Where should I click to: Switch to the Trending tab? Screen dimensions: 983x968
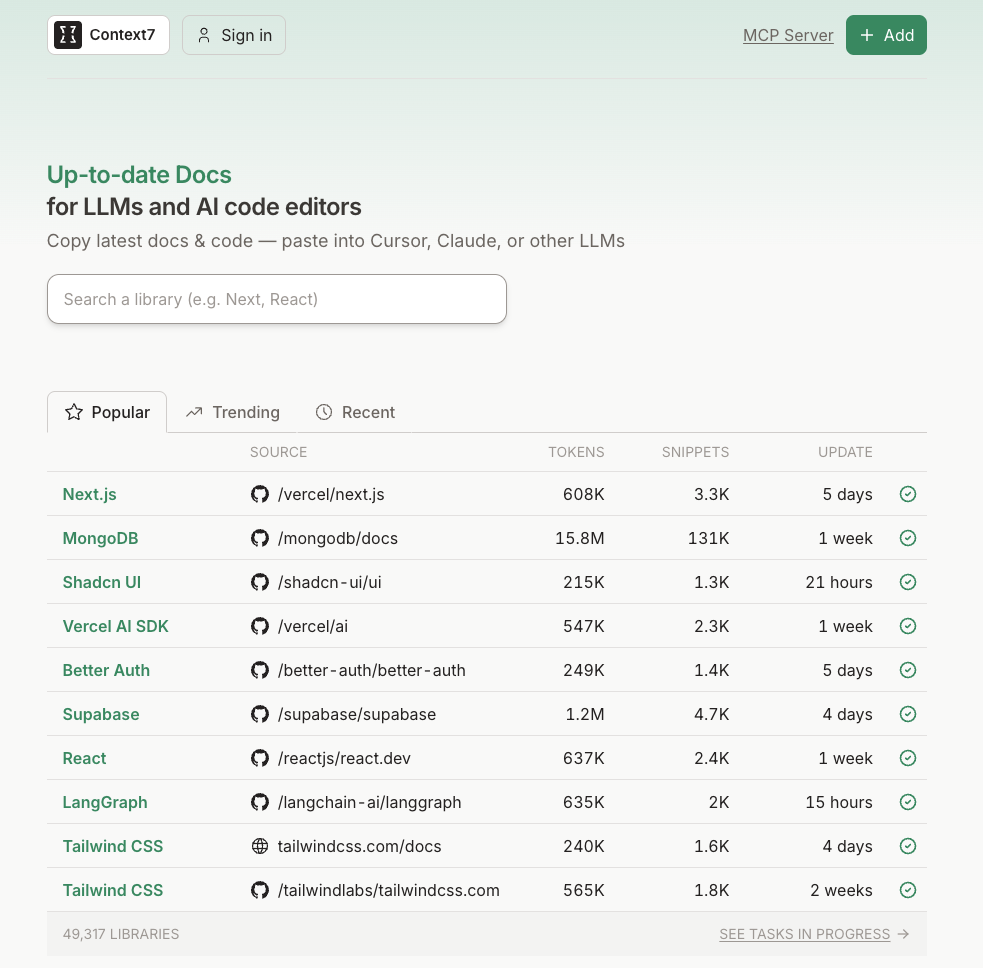233,412
